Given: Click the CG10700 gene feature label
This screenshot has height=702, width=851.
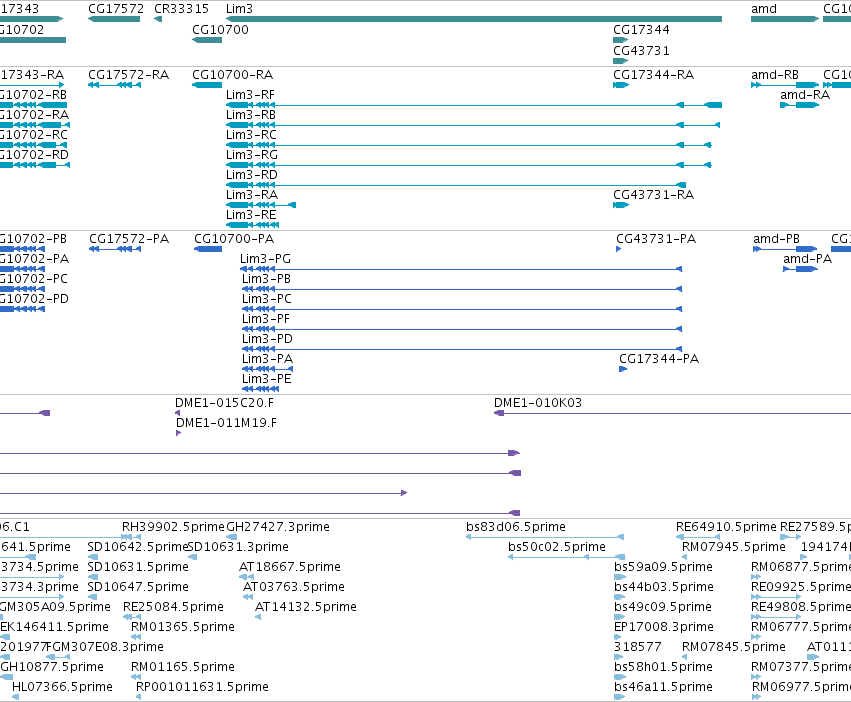Looking at the screenshot, I should (x=220, y=29).
